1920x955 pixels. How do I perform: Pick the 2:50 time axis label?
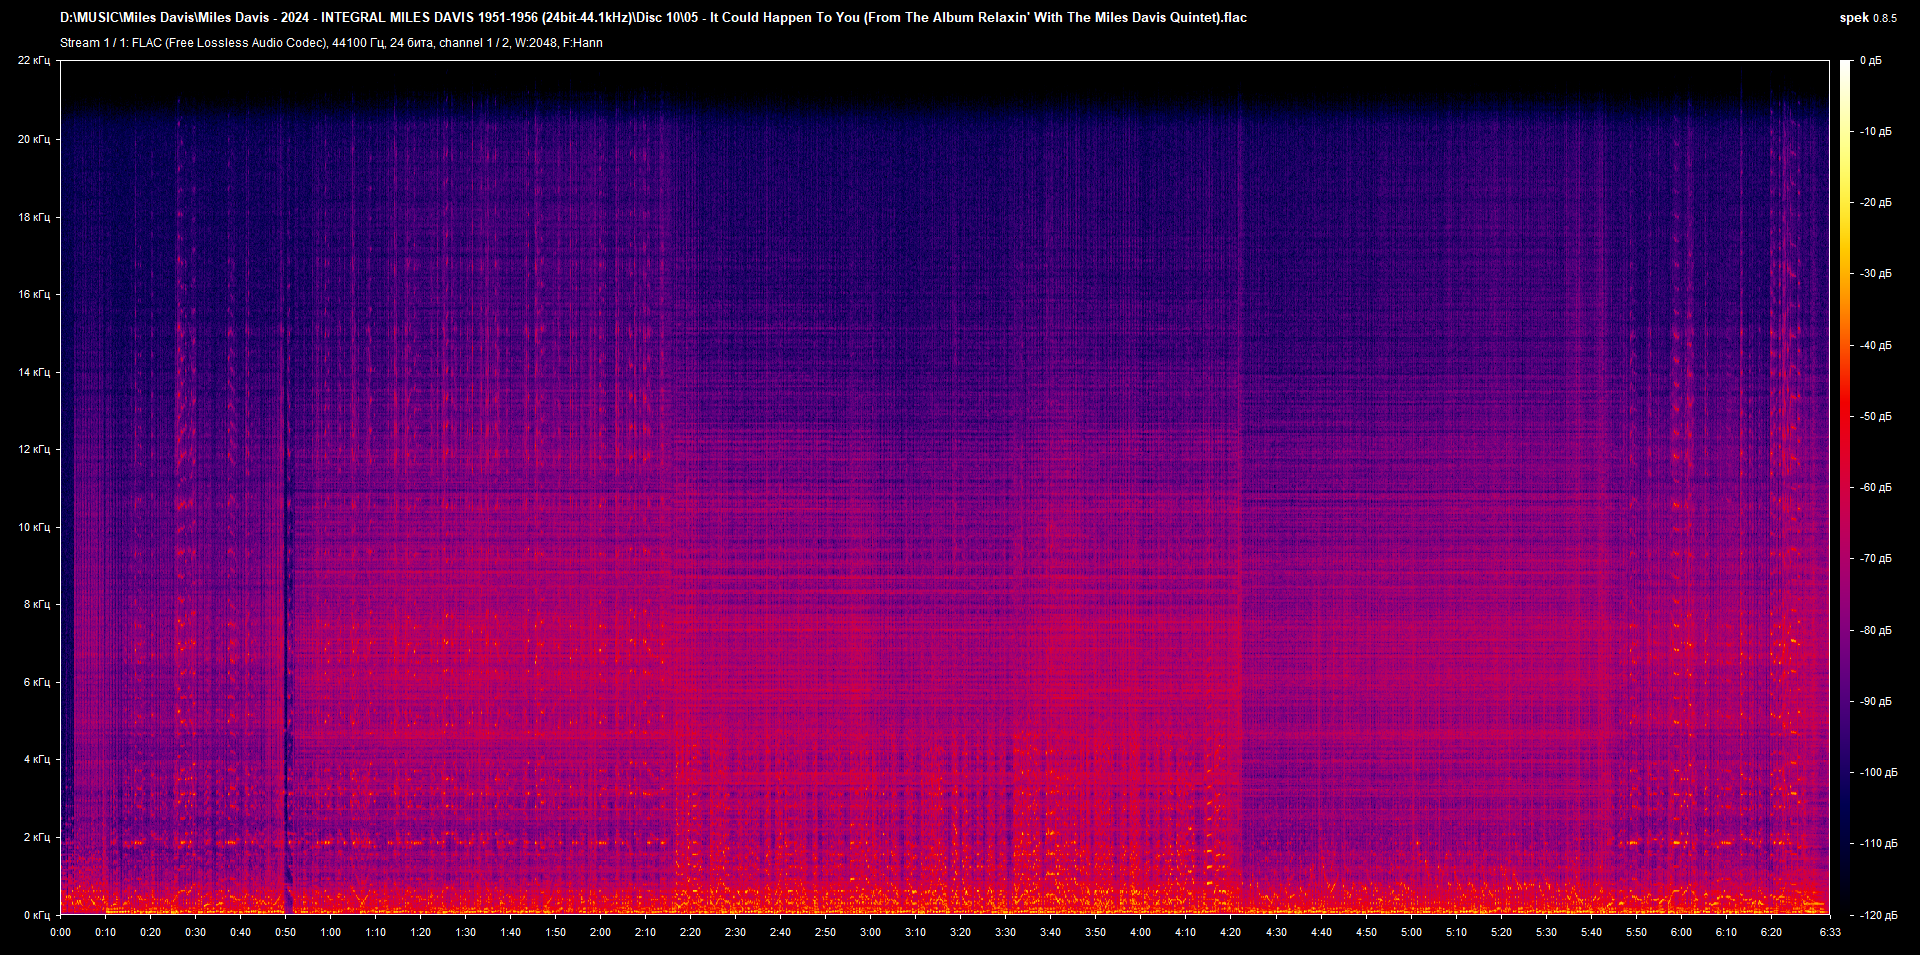[x=825, y=932]
